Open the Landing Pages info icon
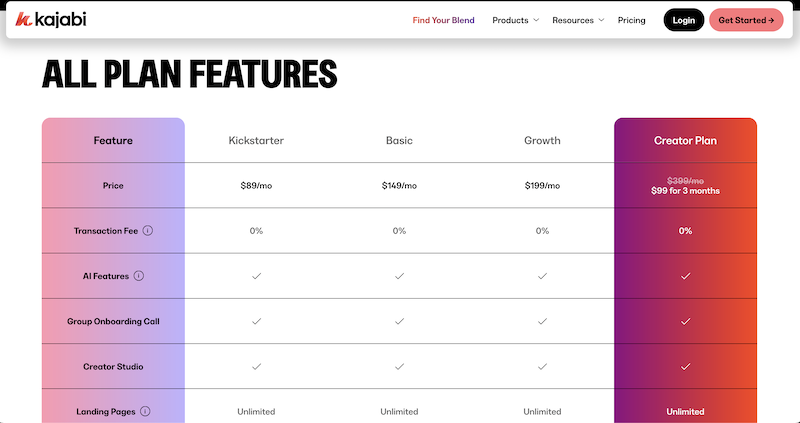Viewport: 800px width, 423px height. [145, 411]
